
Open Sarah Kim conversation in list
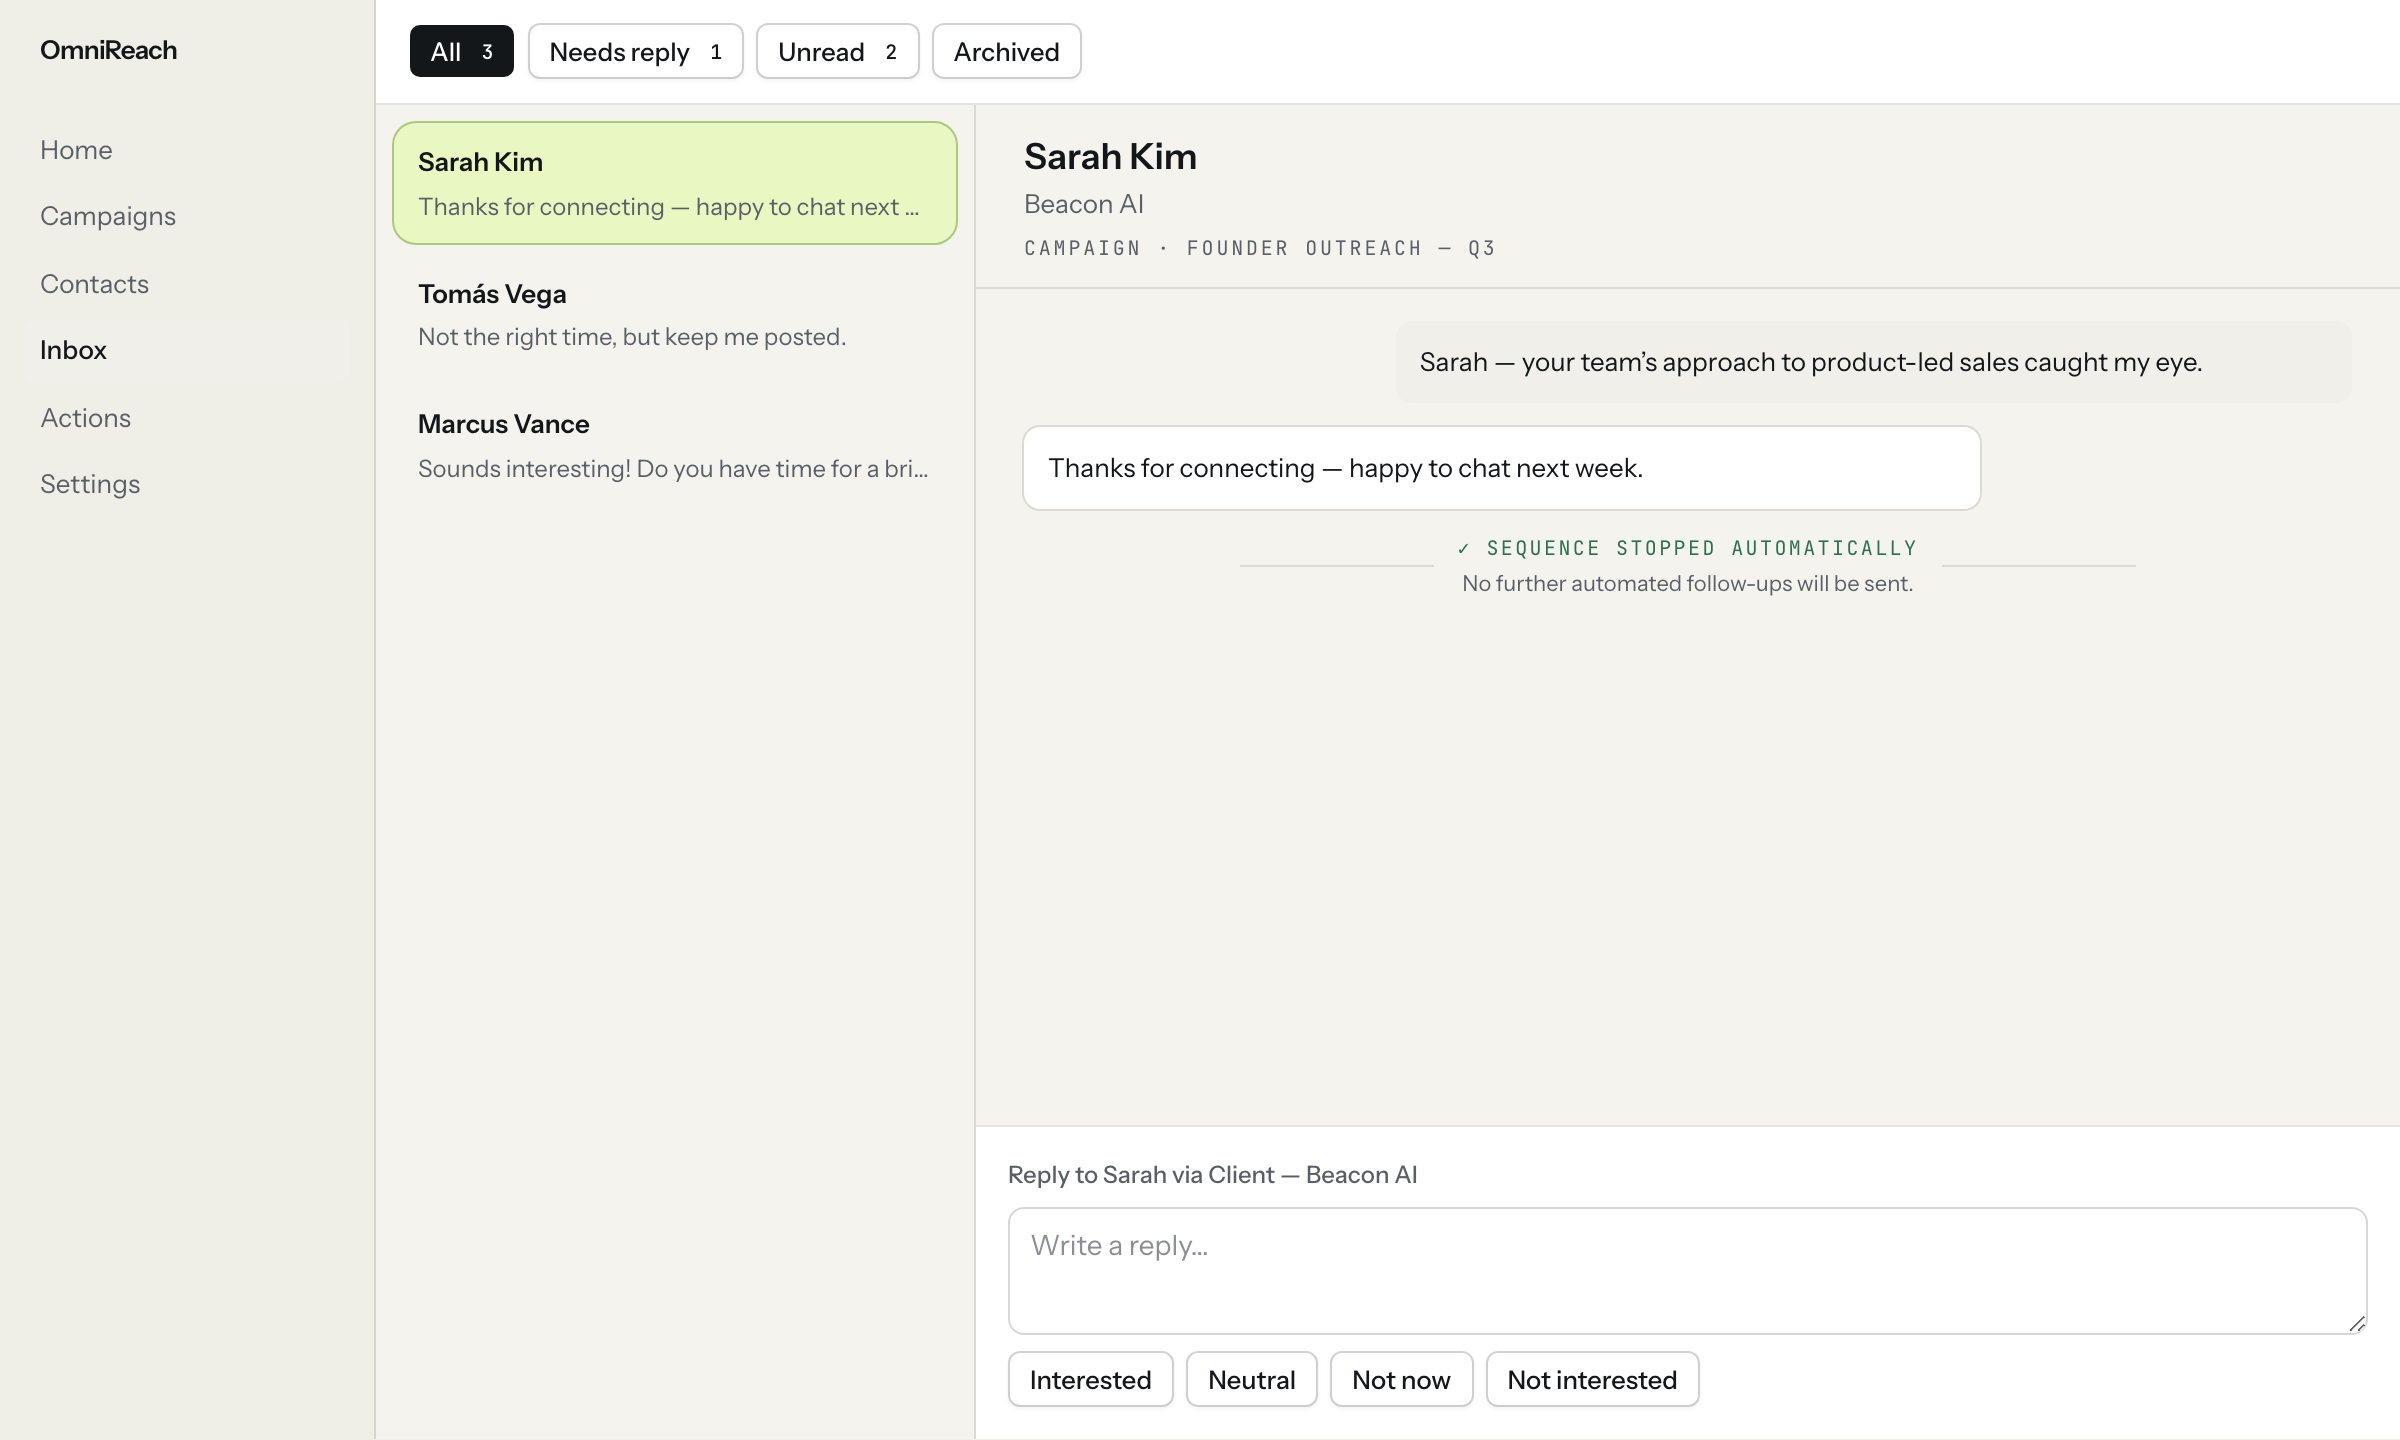[x=675, y=183]
